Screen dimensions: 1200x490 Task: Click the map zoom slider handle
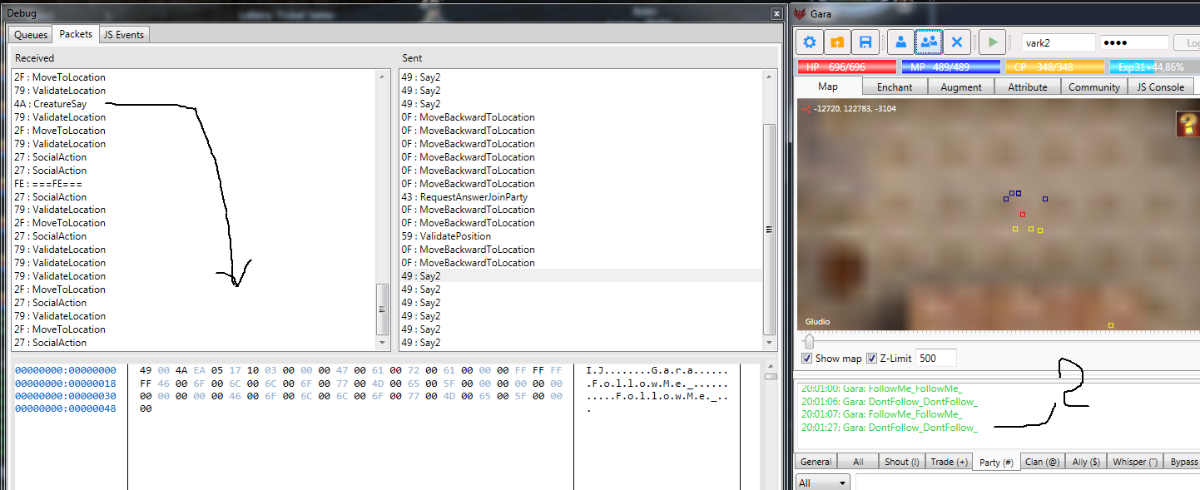[808, 341]
